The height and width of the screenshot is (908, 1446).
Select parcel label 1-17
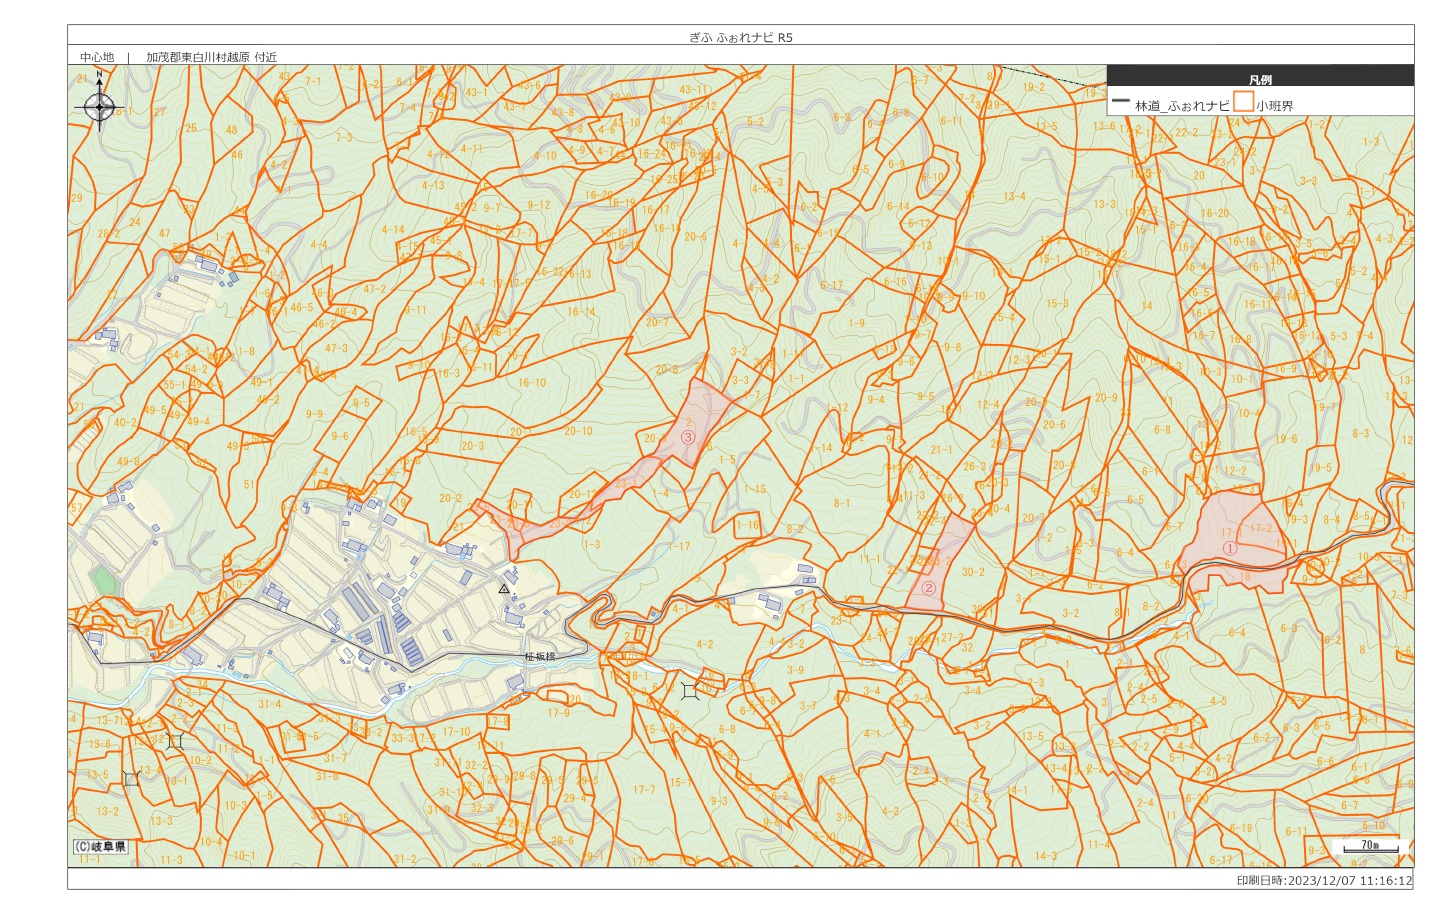pos(679,546)
